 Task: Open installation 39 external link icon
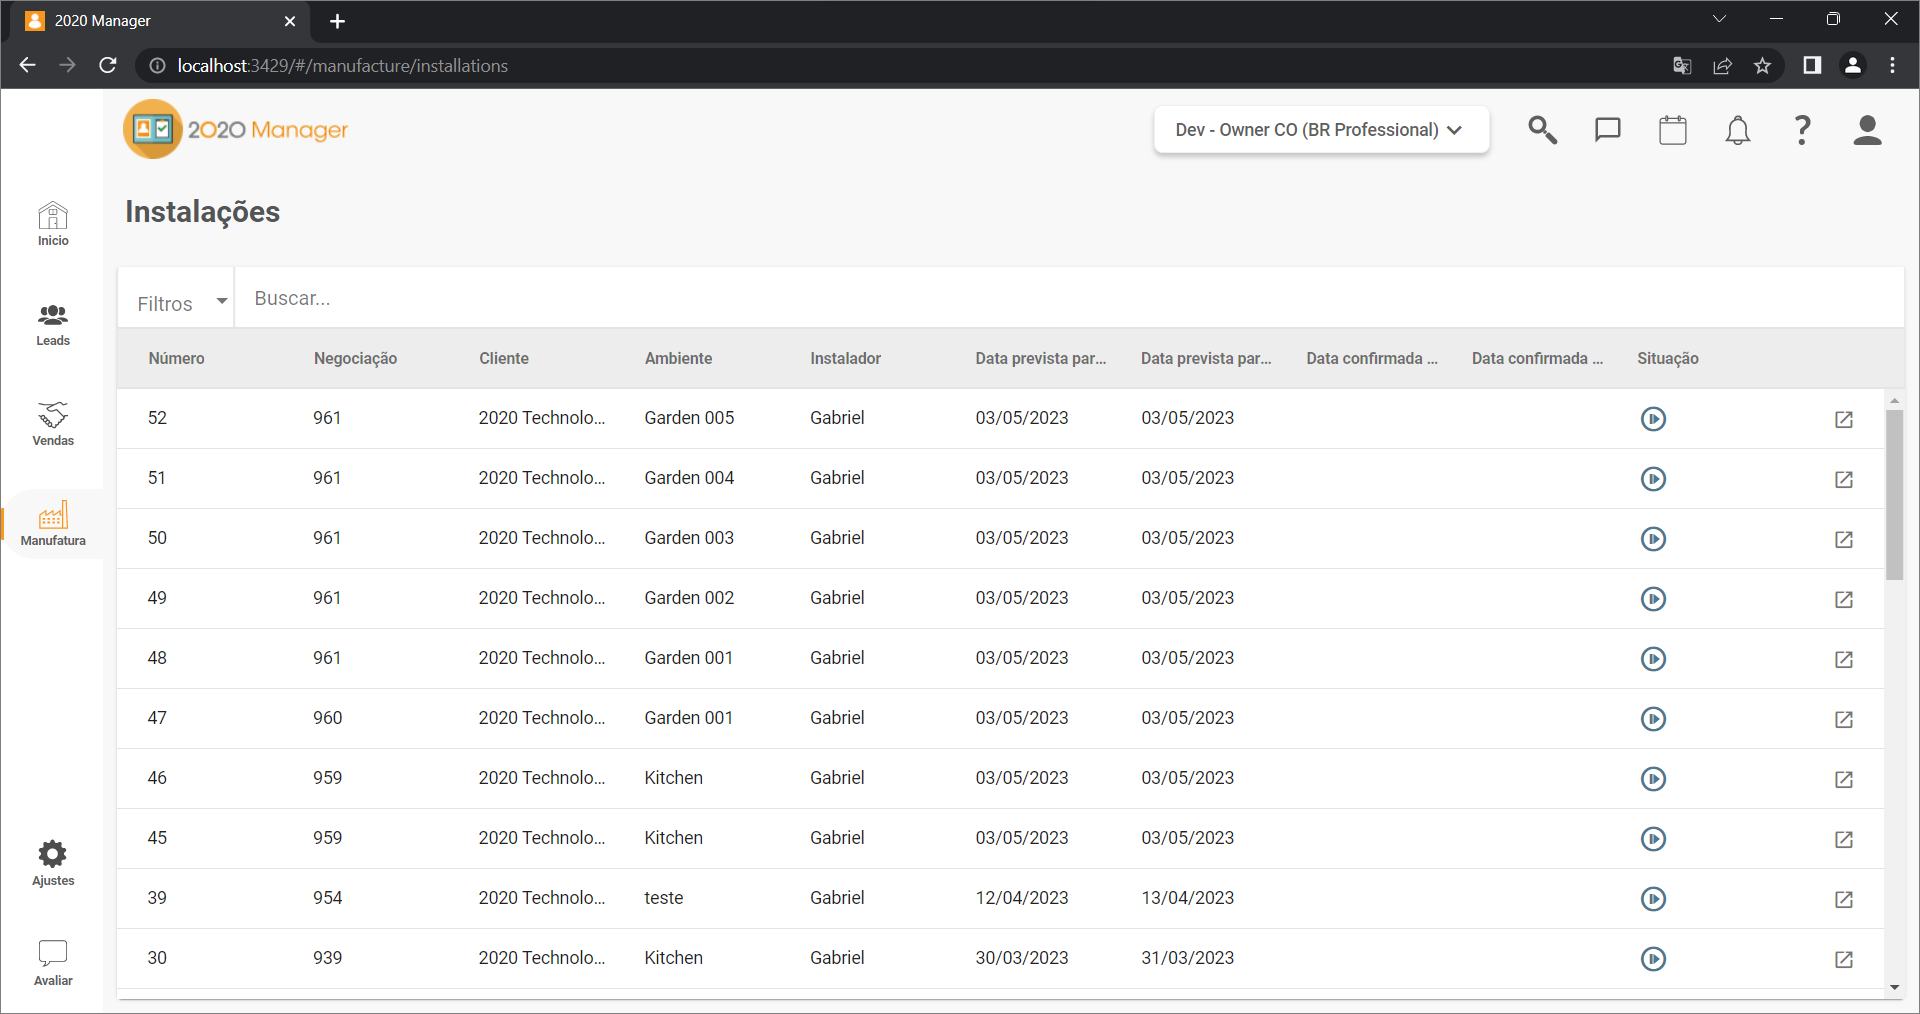(1844, 899)
